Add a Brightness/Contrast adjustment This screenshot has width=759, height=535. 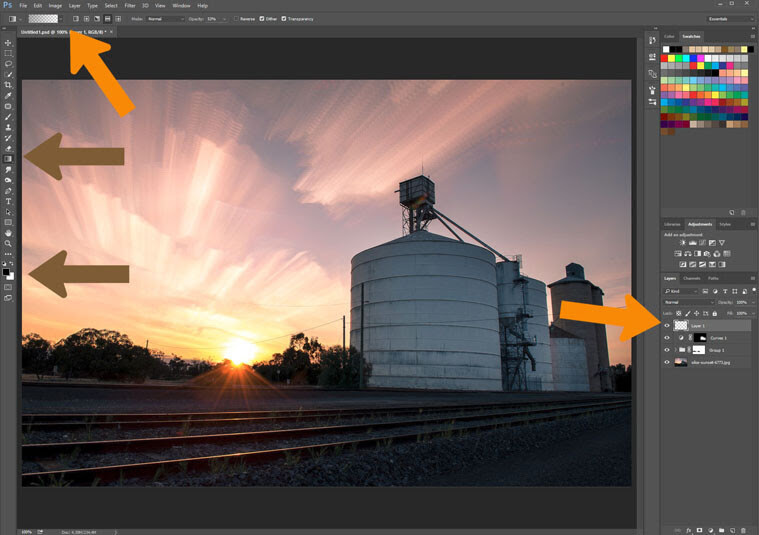(x=683, y=243)
